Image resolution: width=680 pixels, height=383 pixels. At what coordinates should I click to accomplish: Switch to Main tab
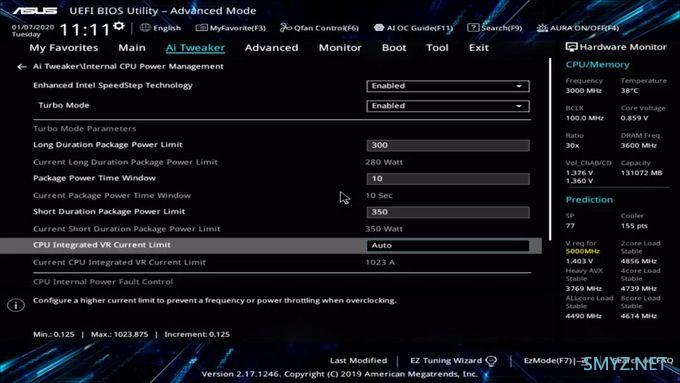point(132,48)
